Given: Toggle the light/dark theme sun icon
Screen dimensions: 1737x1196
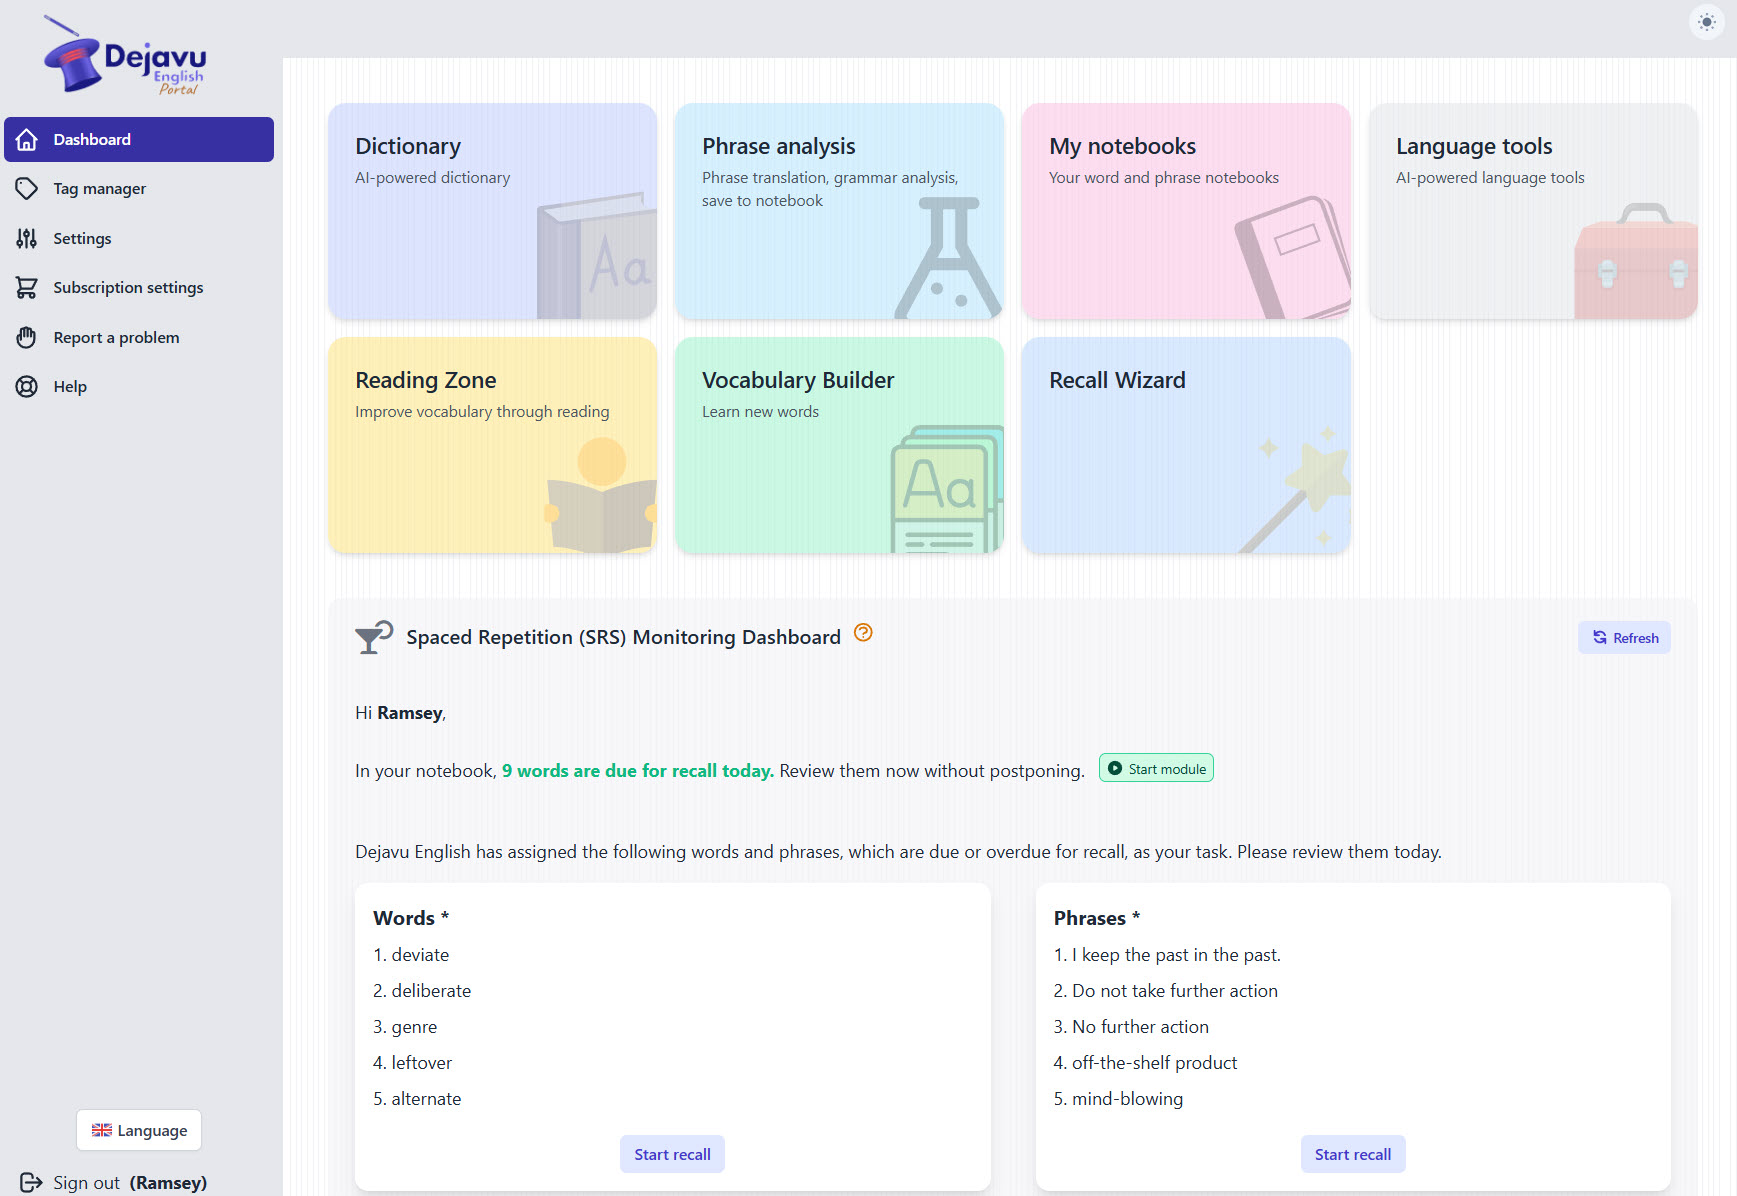Looking at the screenshot, I should coord(1706,22).
